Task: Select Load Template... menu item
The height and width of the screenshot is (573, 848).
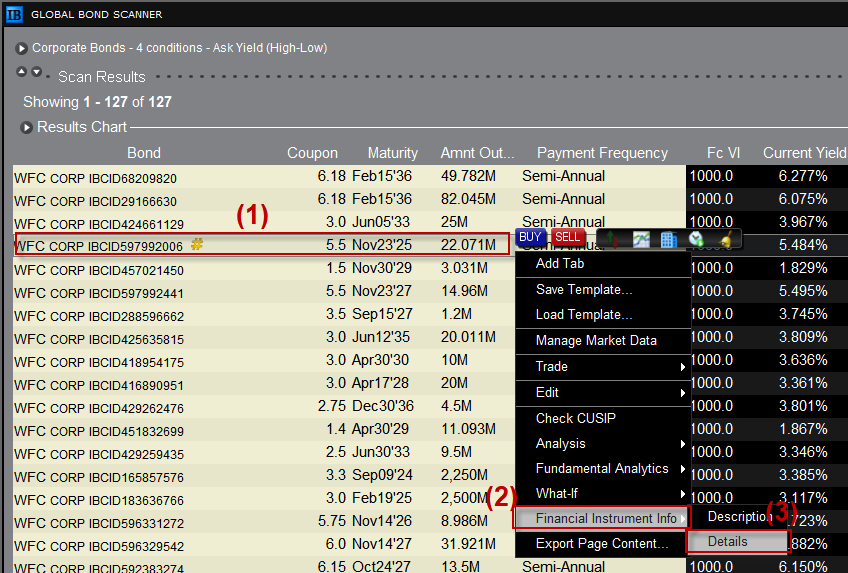Action: pyautogui.click(x=604, y=315)
